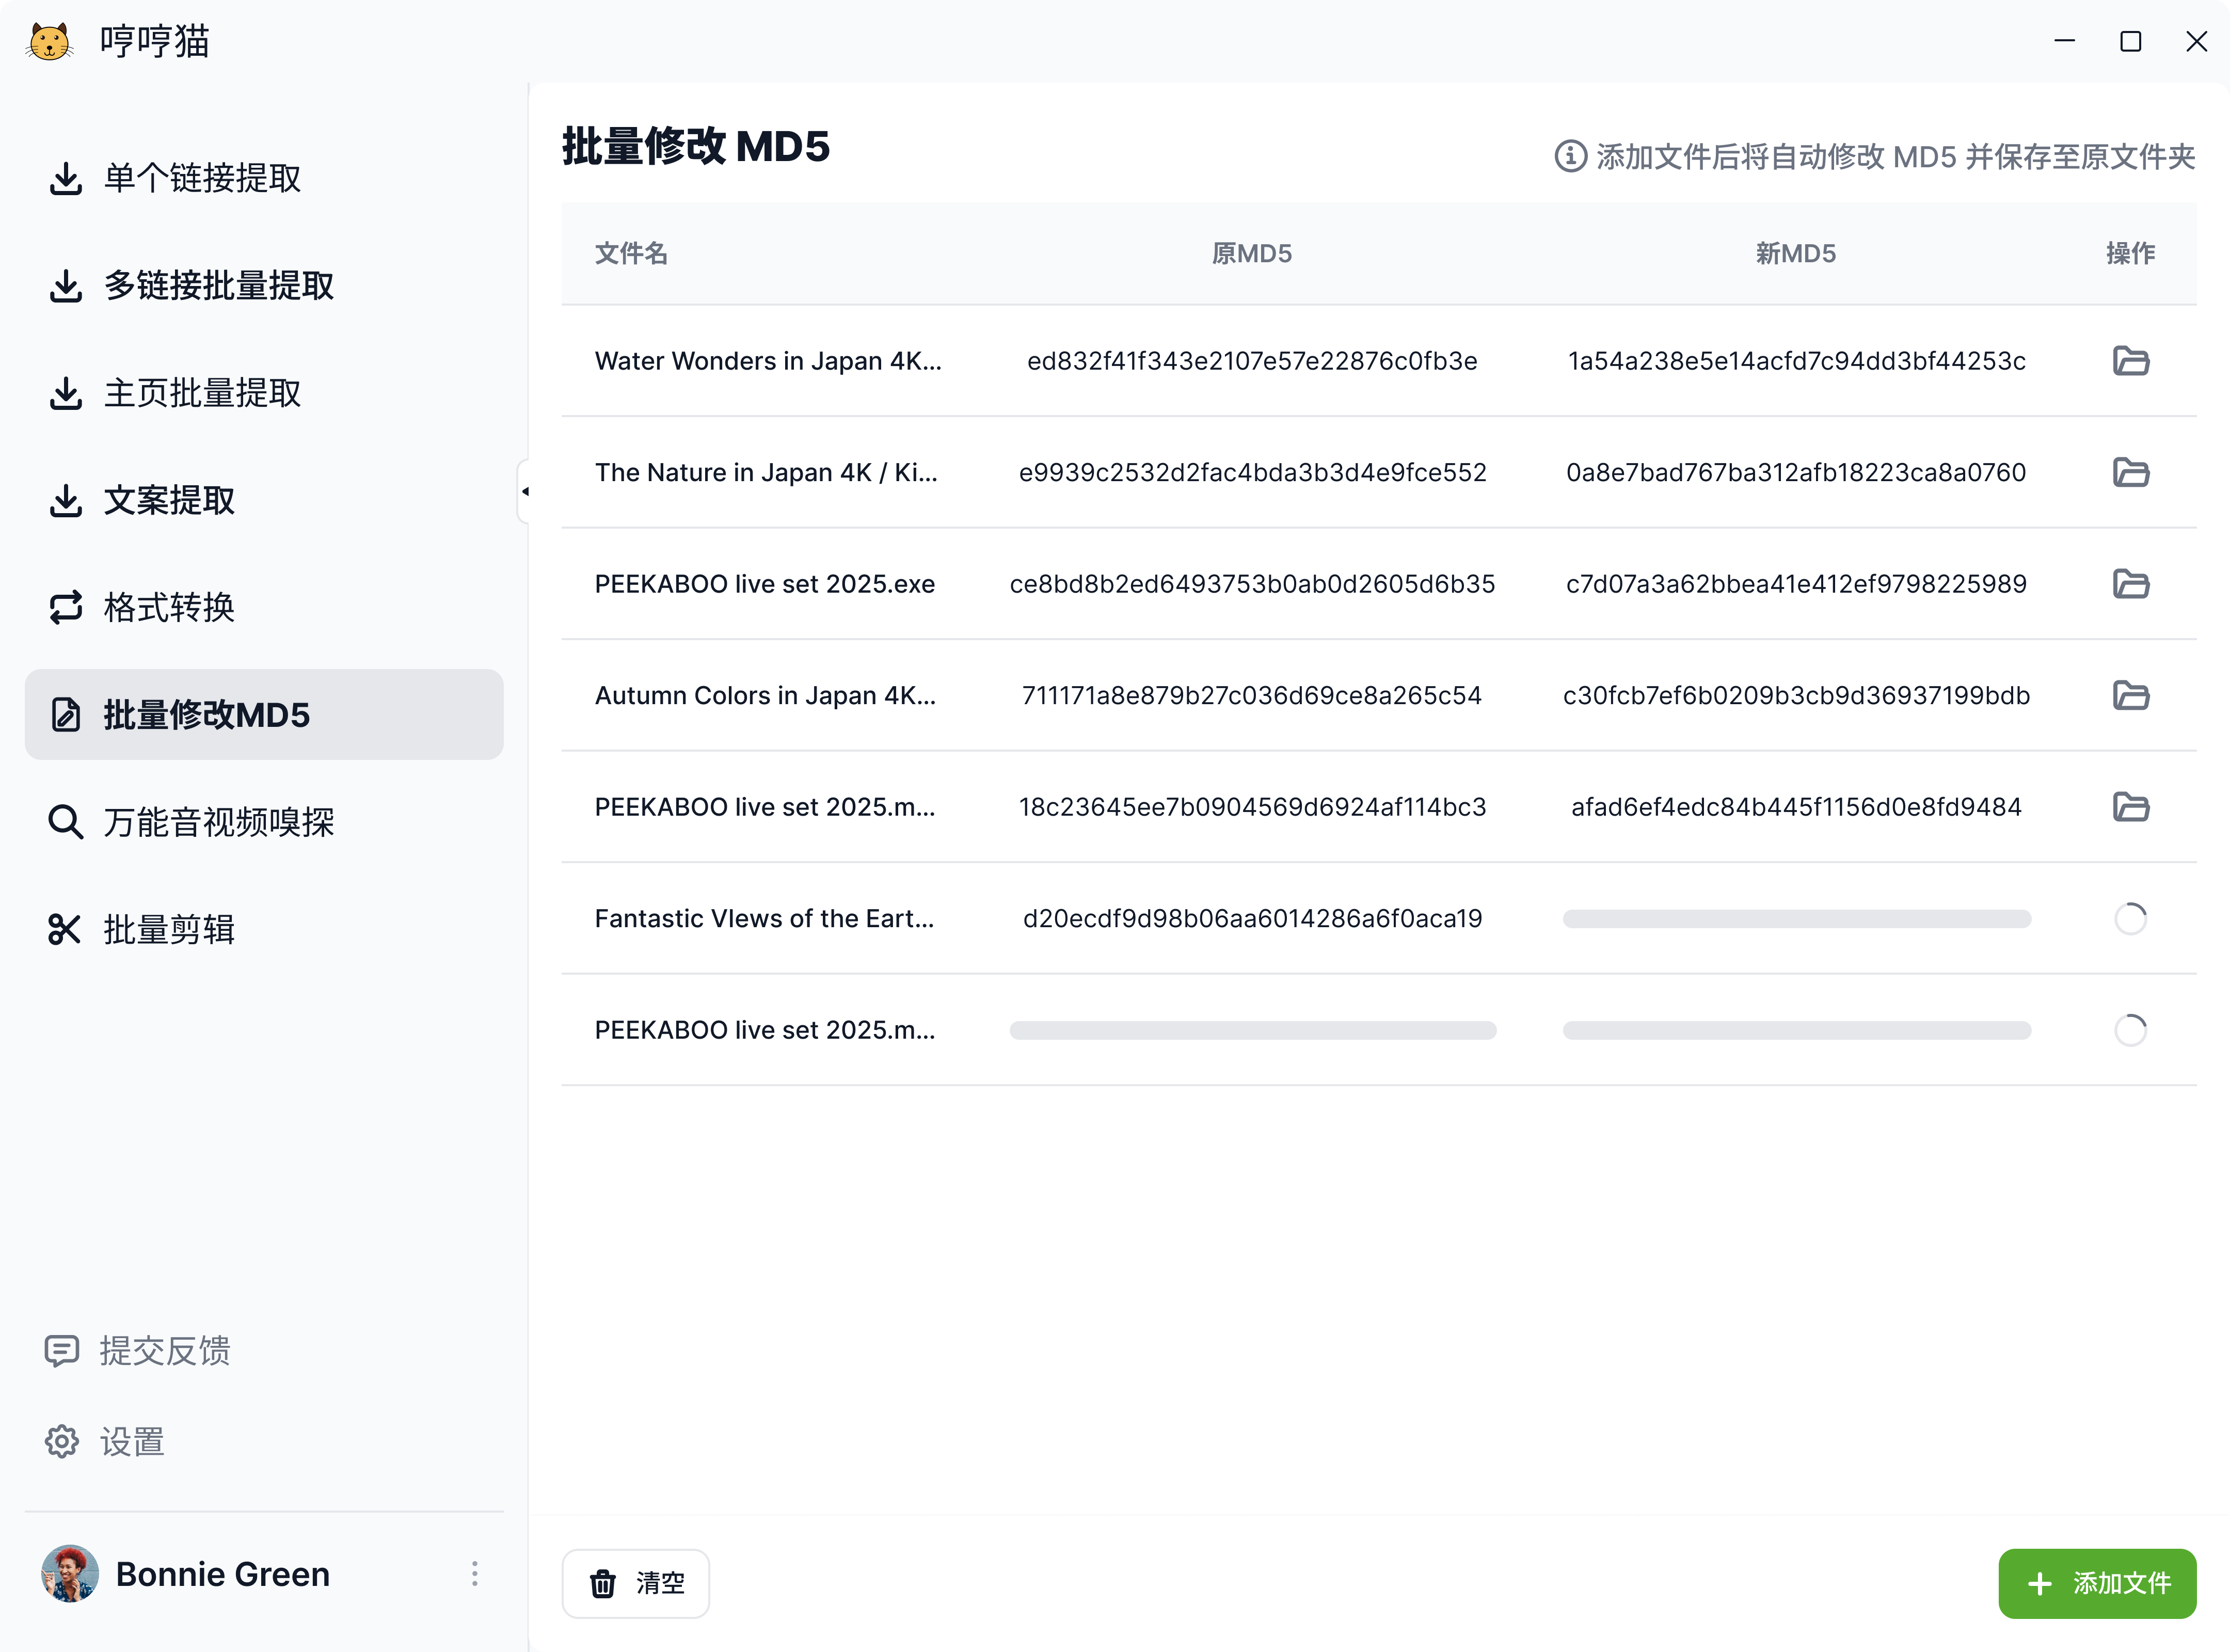Click the 文案提取 download icon
Viewport: 2230px width, 1652px height.
click(65, 501)
